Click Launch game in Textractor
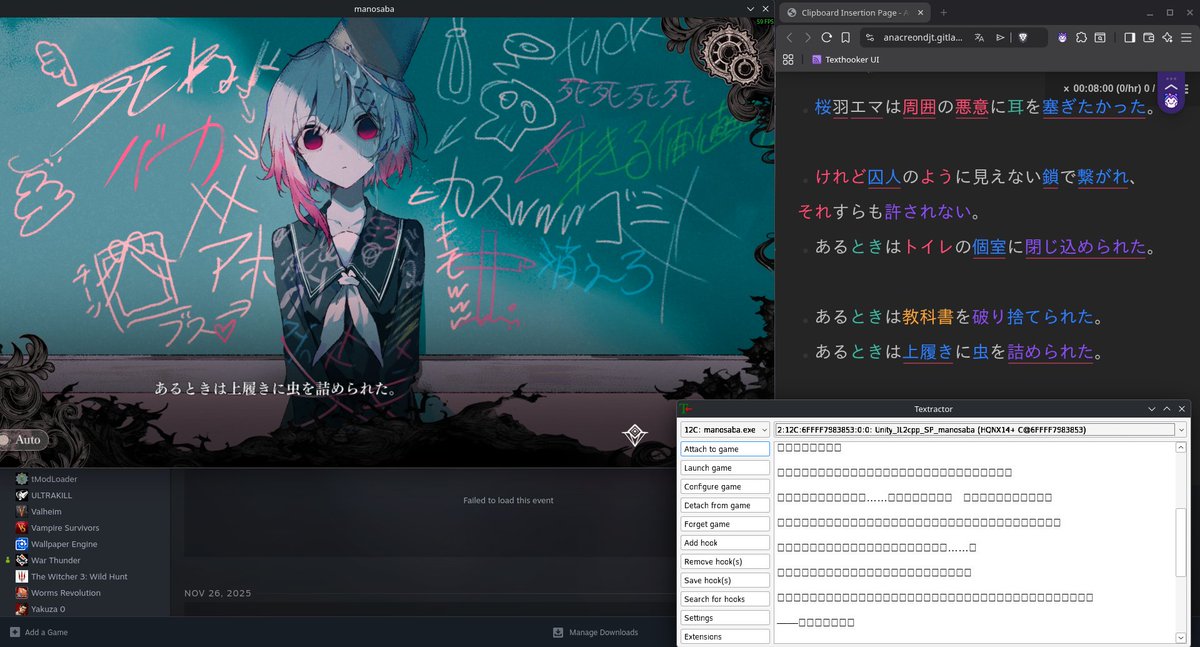This screenshot has width=1200, height=647. (725, 468)
